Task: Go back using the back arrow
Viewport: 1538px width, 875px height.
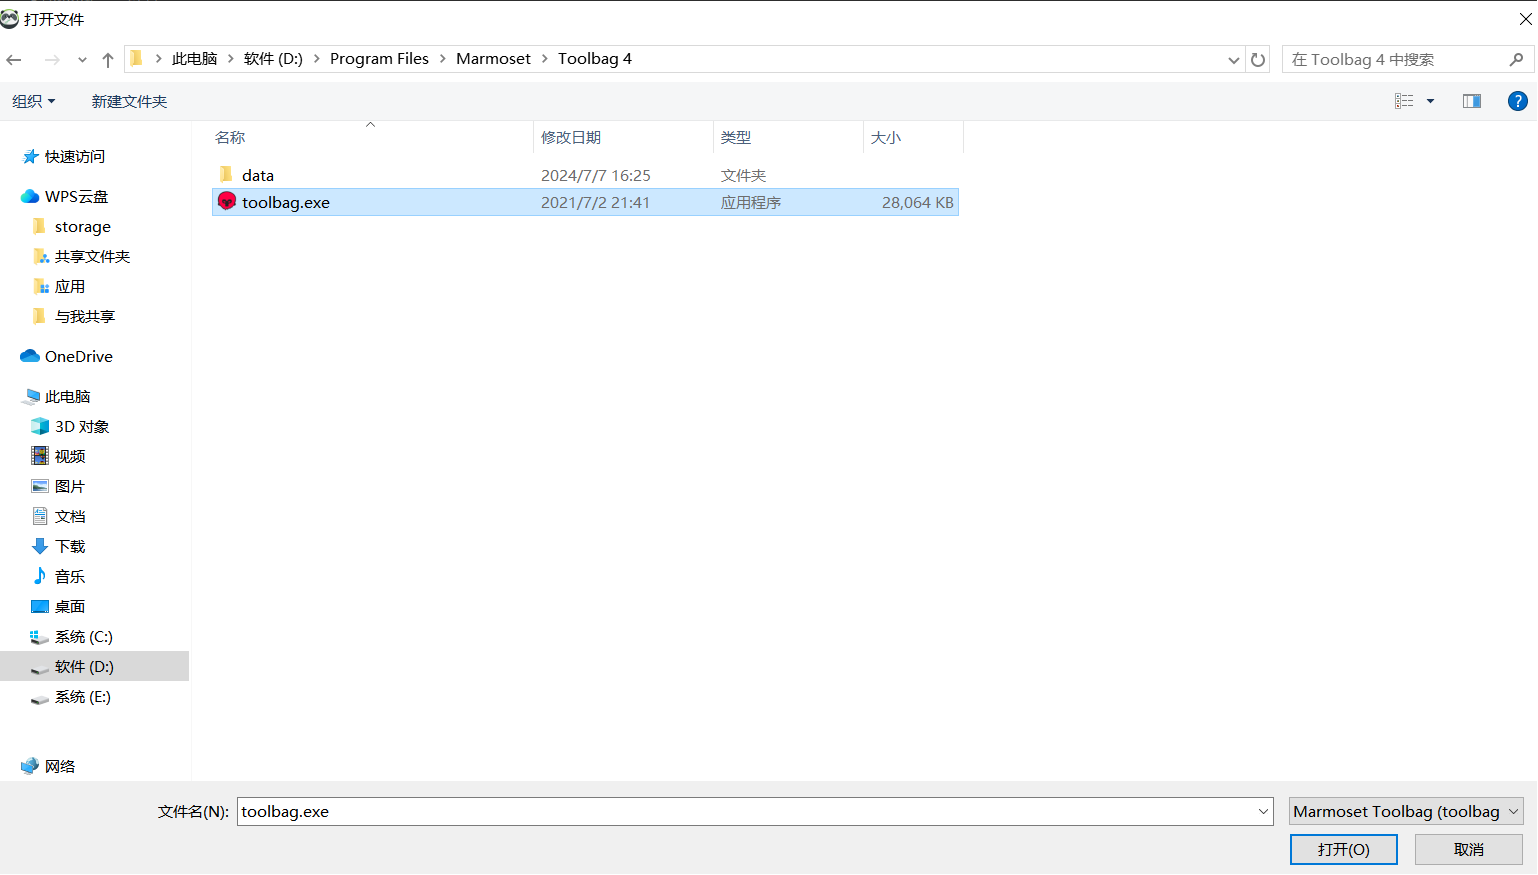Action: click(14, 60)
